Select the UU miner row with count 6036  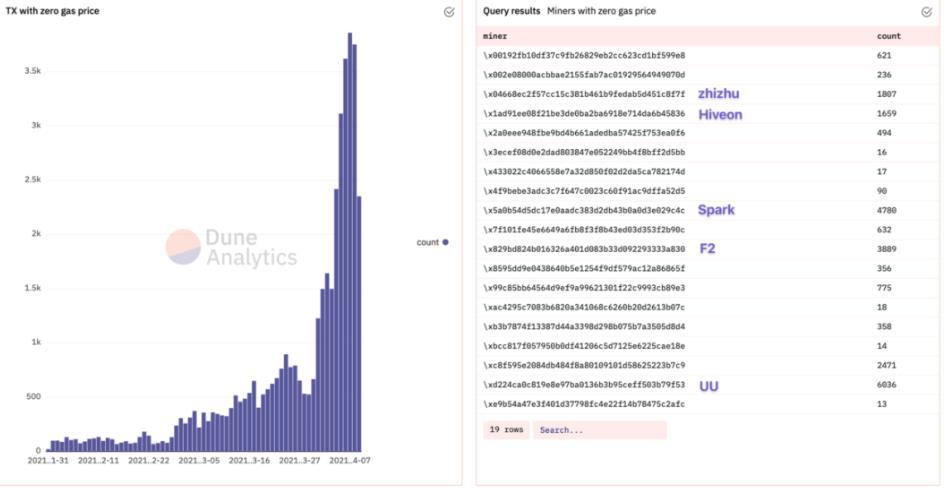(584, 385)
